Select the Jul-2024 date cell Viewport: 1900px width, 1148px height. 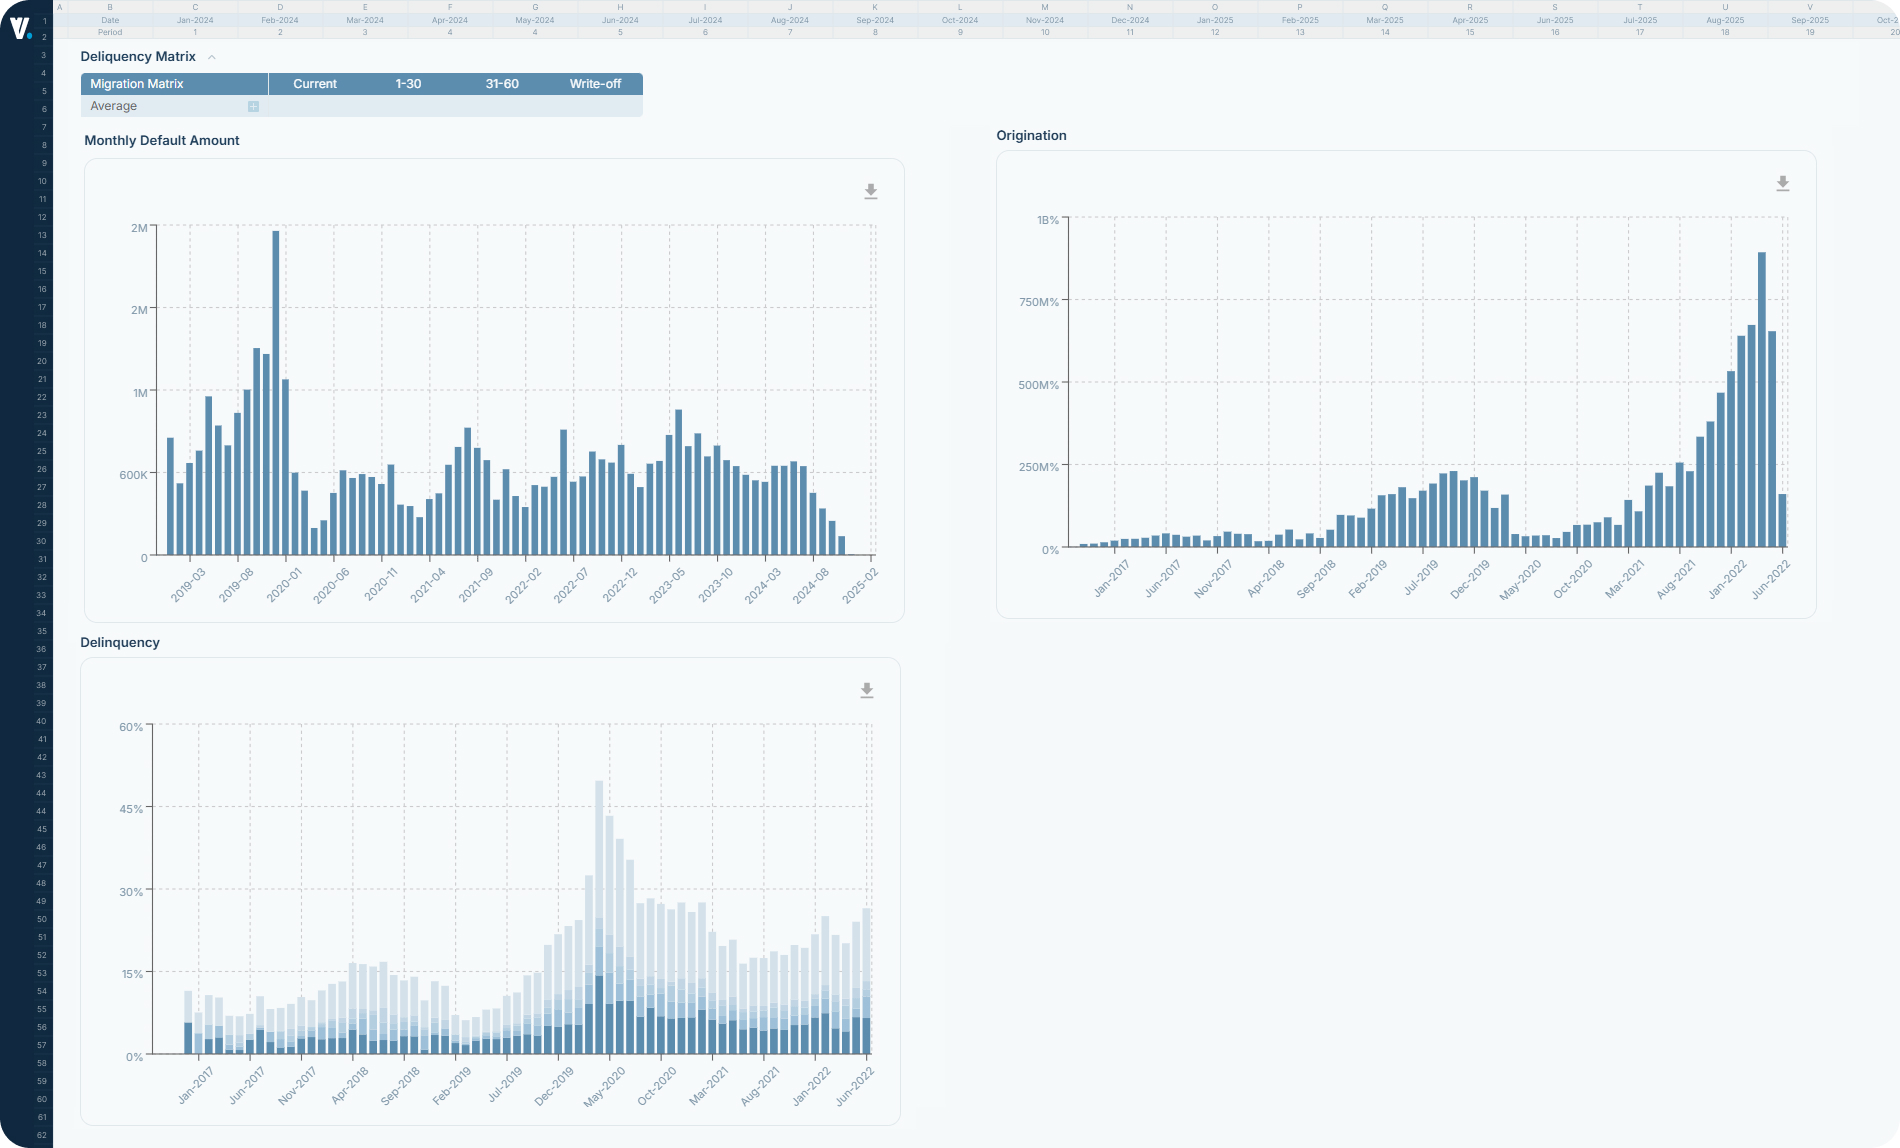click(705, 20)
